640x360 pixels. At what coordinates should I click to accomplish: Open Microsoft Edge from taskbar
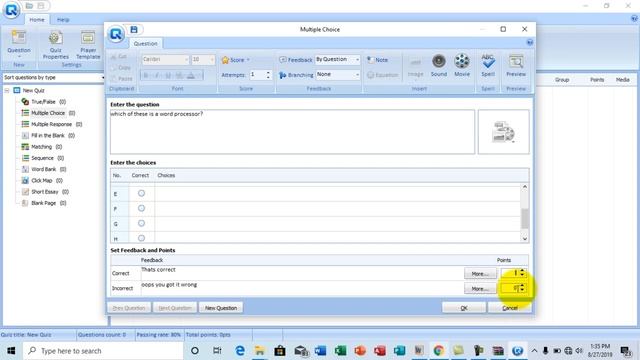click(x=240, y=350)
